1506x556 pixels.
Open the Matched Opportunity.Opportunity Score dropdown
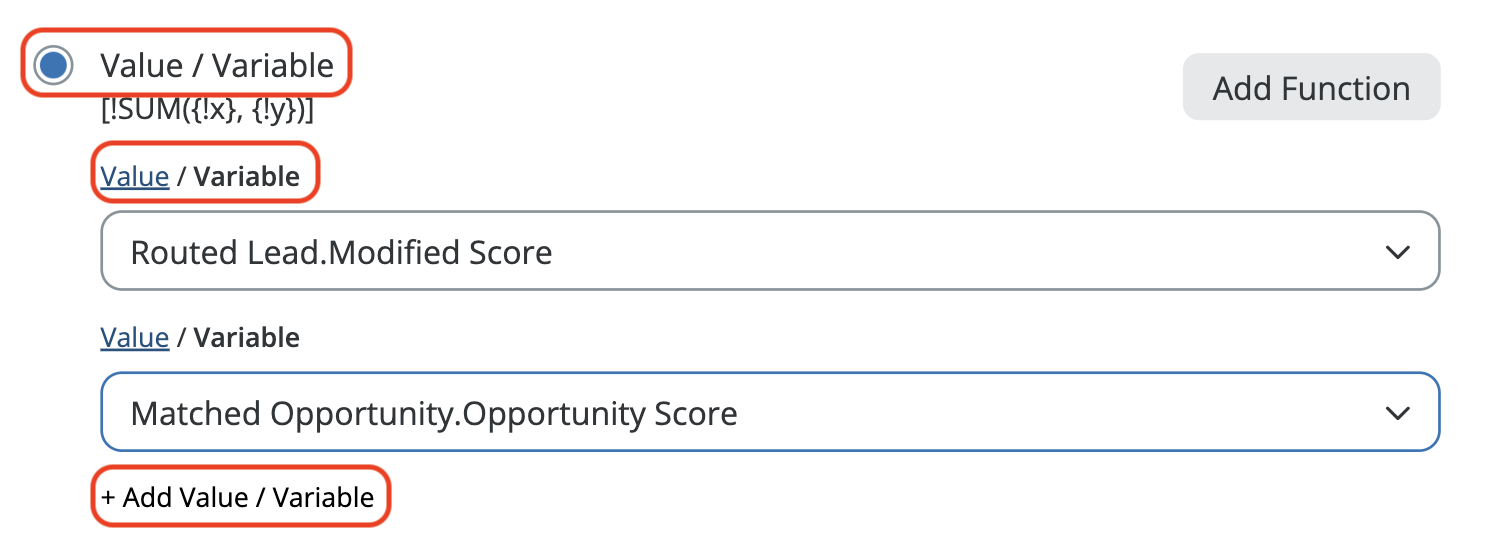(x=769, y=412)
